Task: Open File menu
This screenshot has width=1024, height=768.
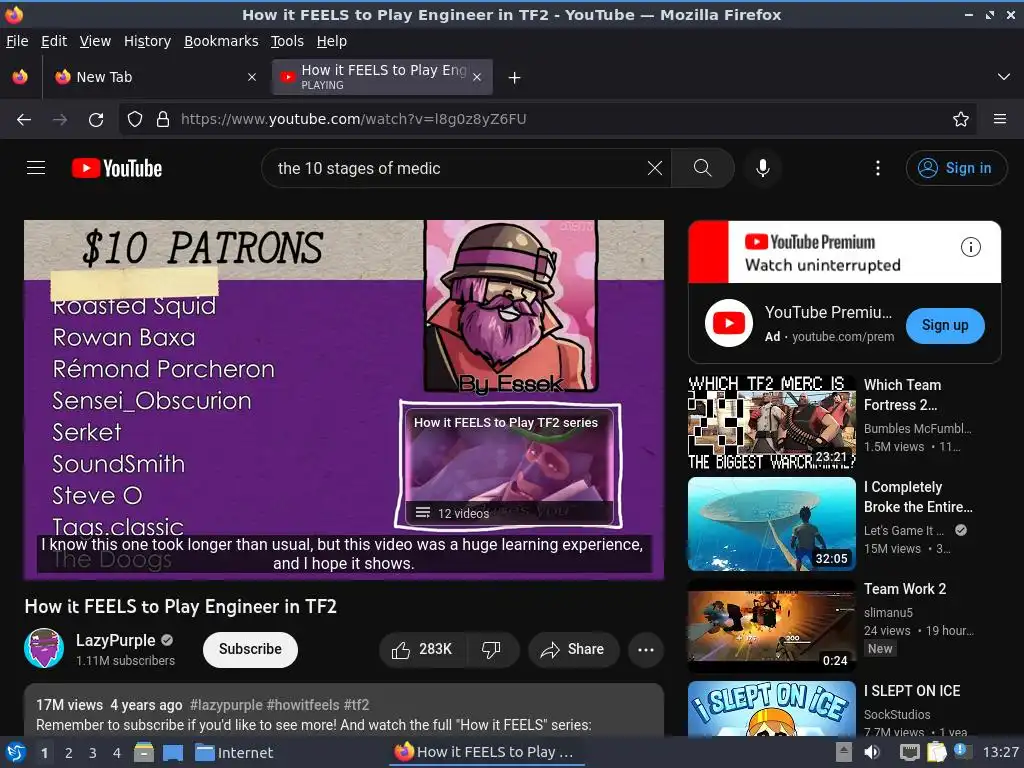Action: coord(17,41)
